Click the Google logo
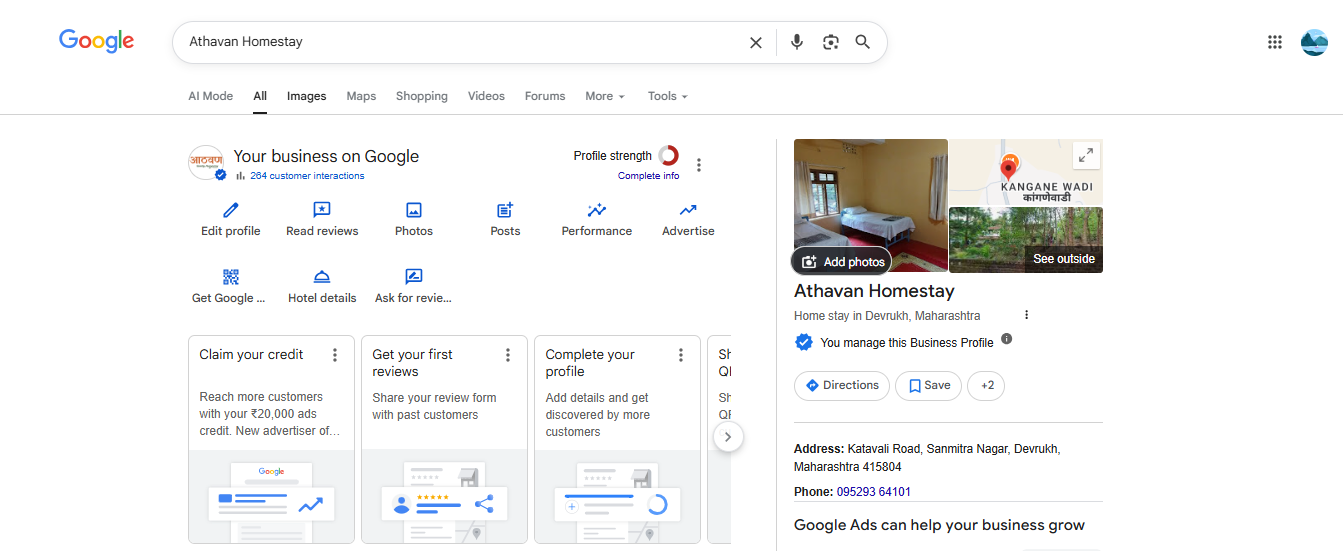 (x=96, y=41)
